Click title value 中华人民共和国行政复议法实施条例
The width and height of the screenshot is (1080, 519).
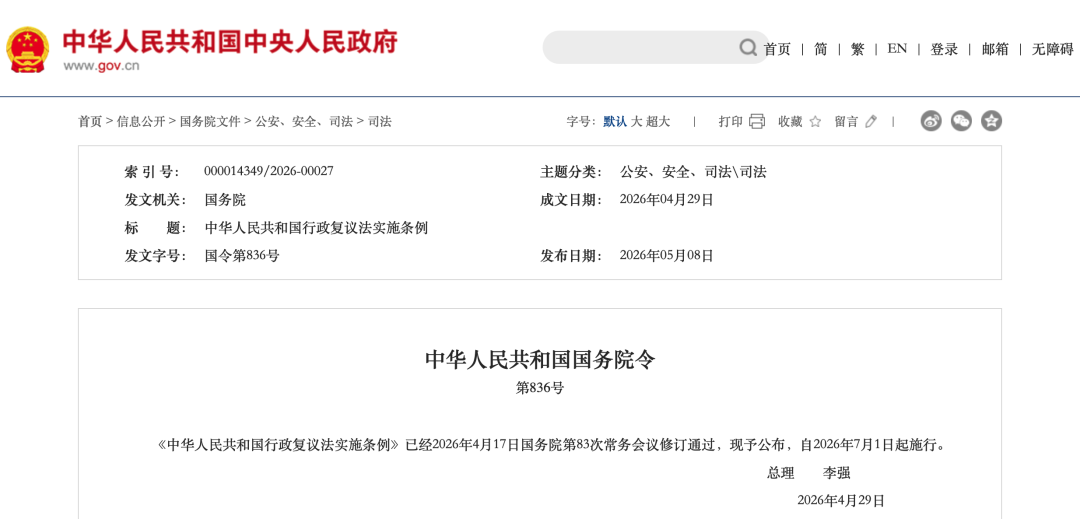316,228
